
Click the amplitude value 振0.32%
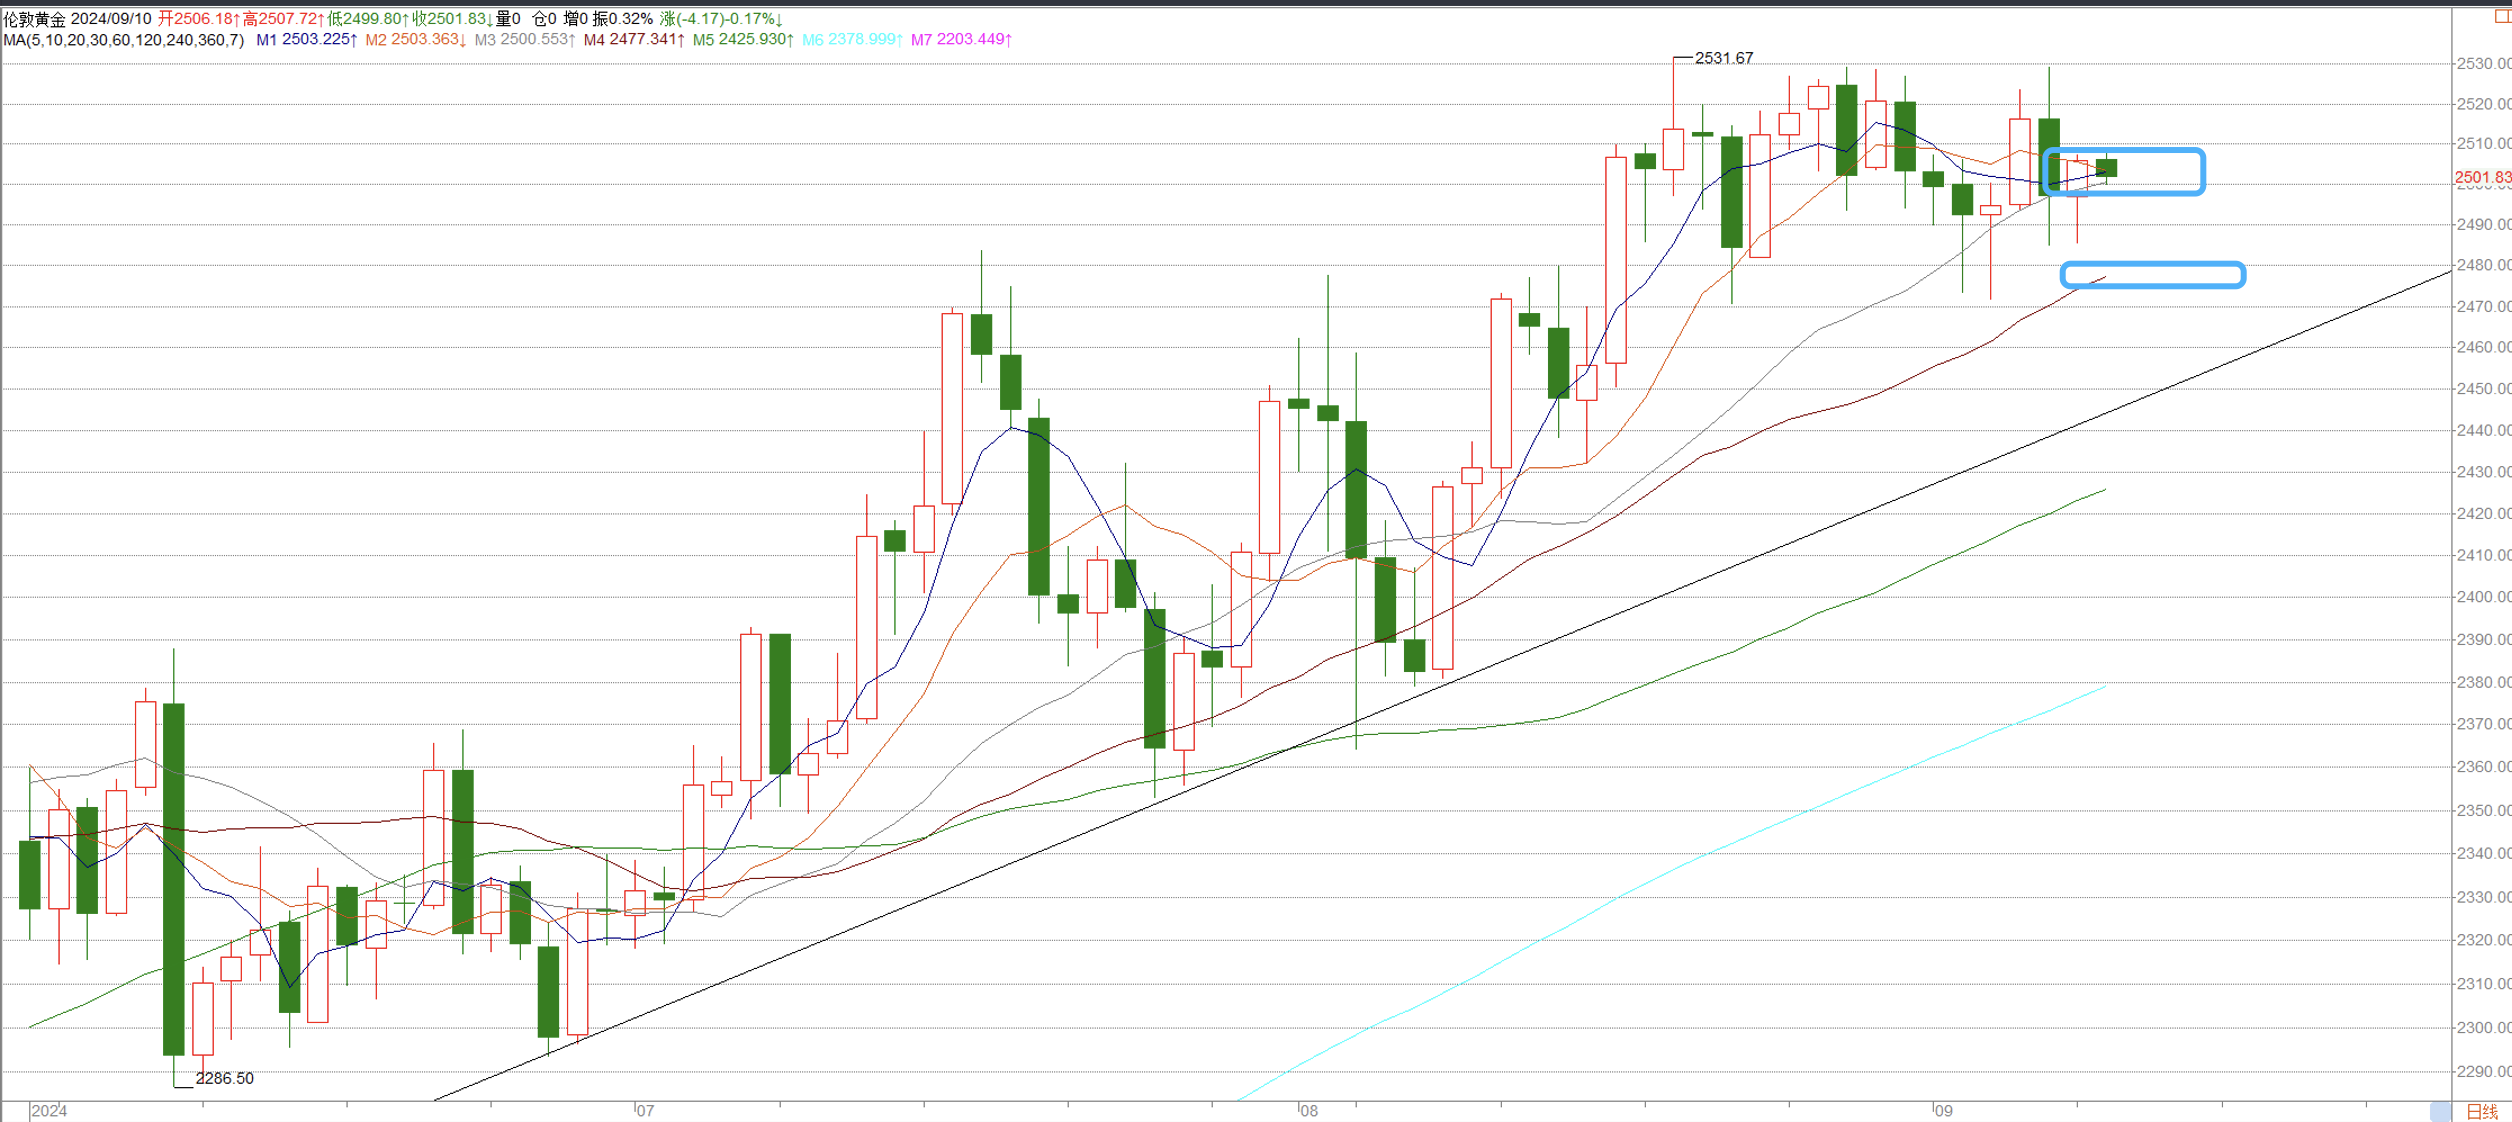coord(622,19)
